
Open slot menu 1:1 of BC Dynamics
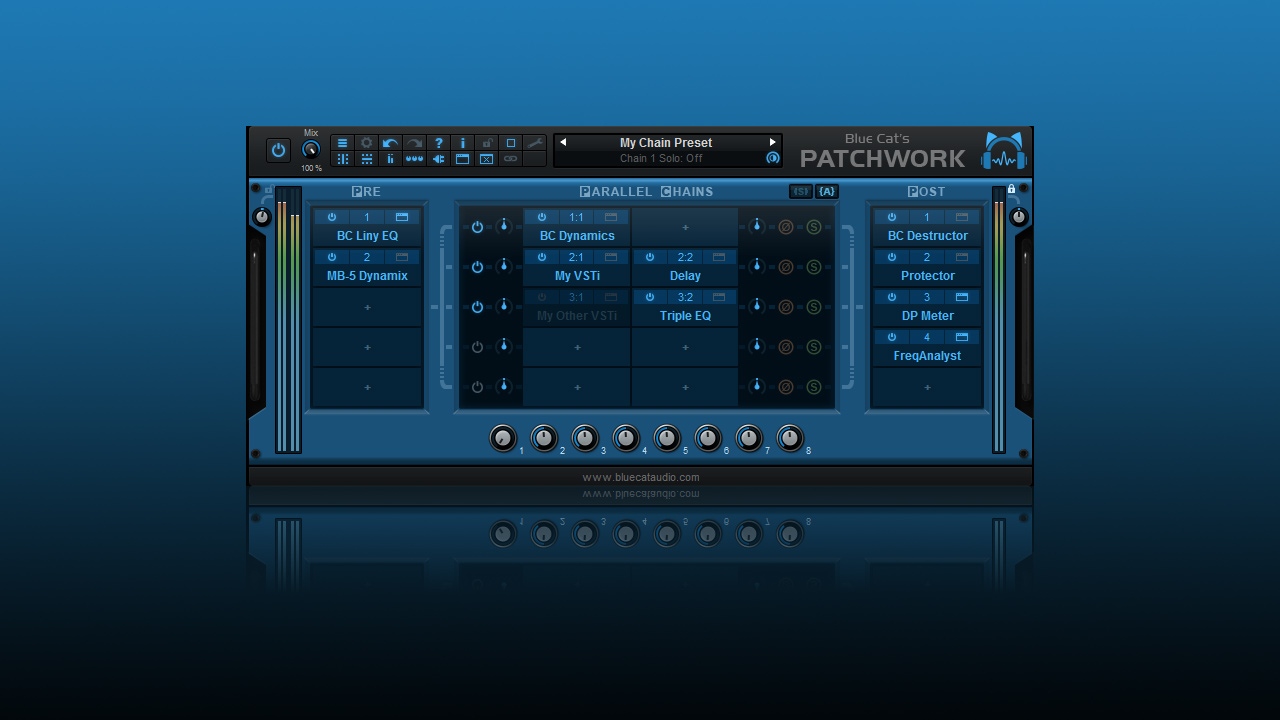(x=576, y=217)
